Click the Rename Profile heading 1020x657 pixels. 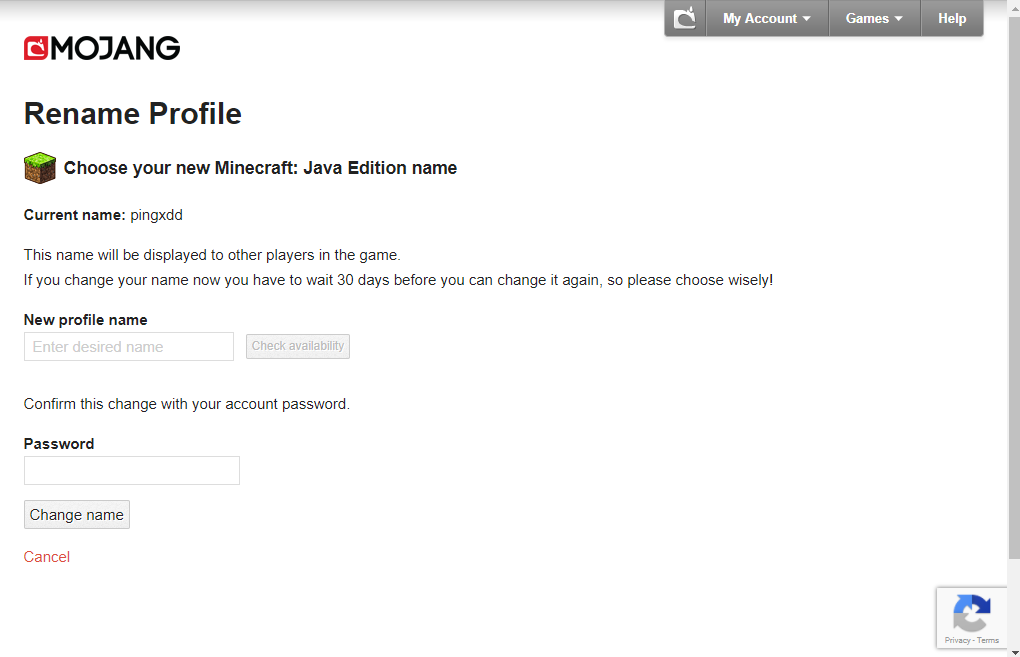coord(133,114)
